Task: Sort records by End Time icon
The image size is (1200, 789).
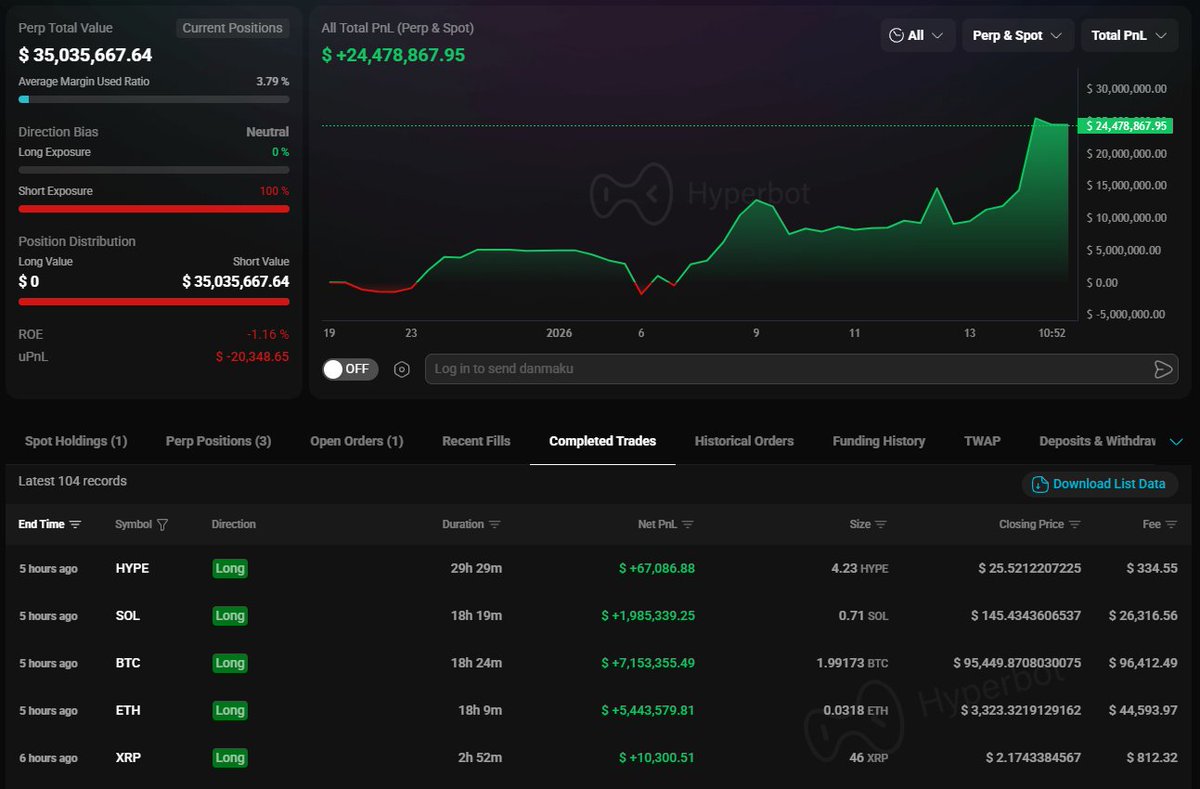Action: coord(76,524)
